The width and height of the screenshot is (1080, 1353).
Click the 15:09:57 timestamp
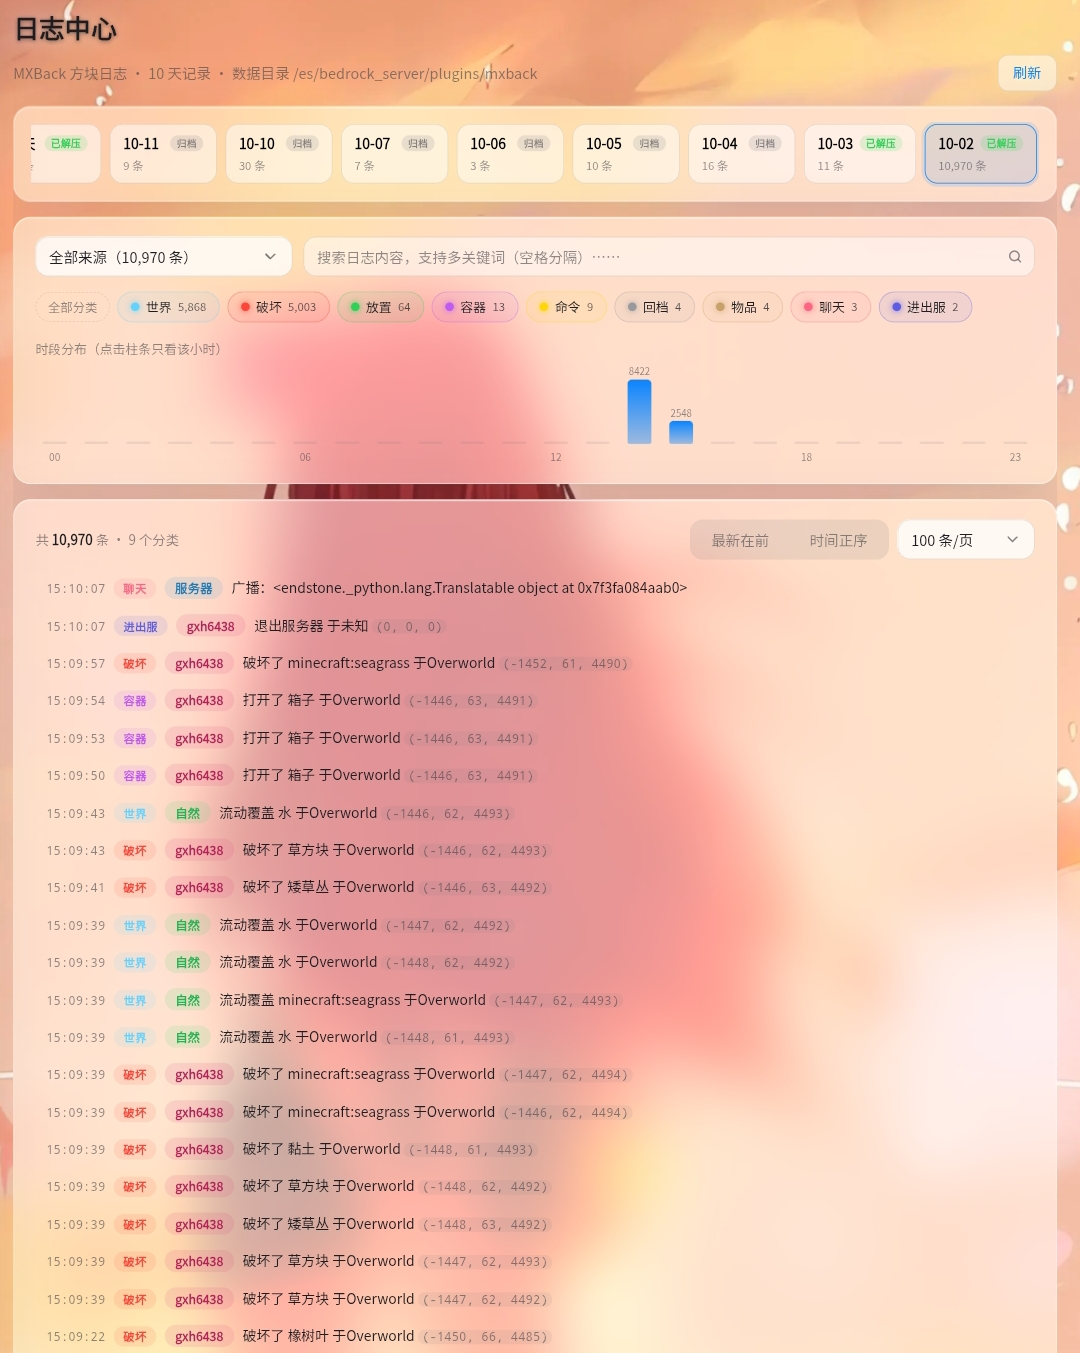pos(76,664)
